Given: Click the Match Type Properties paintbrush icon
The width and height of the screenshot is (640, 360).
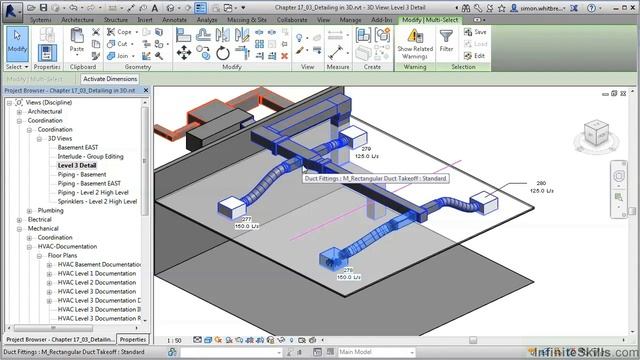Looking at the screenshot, I should click(x=96, y=56).
